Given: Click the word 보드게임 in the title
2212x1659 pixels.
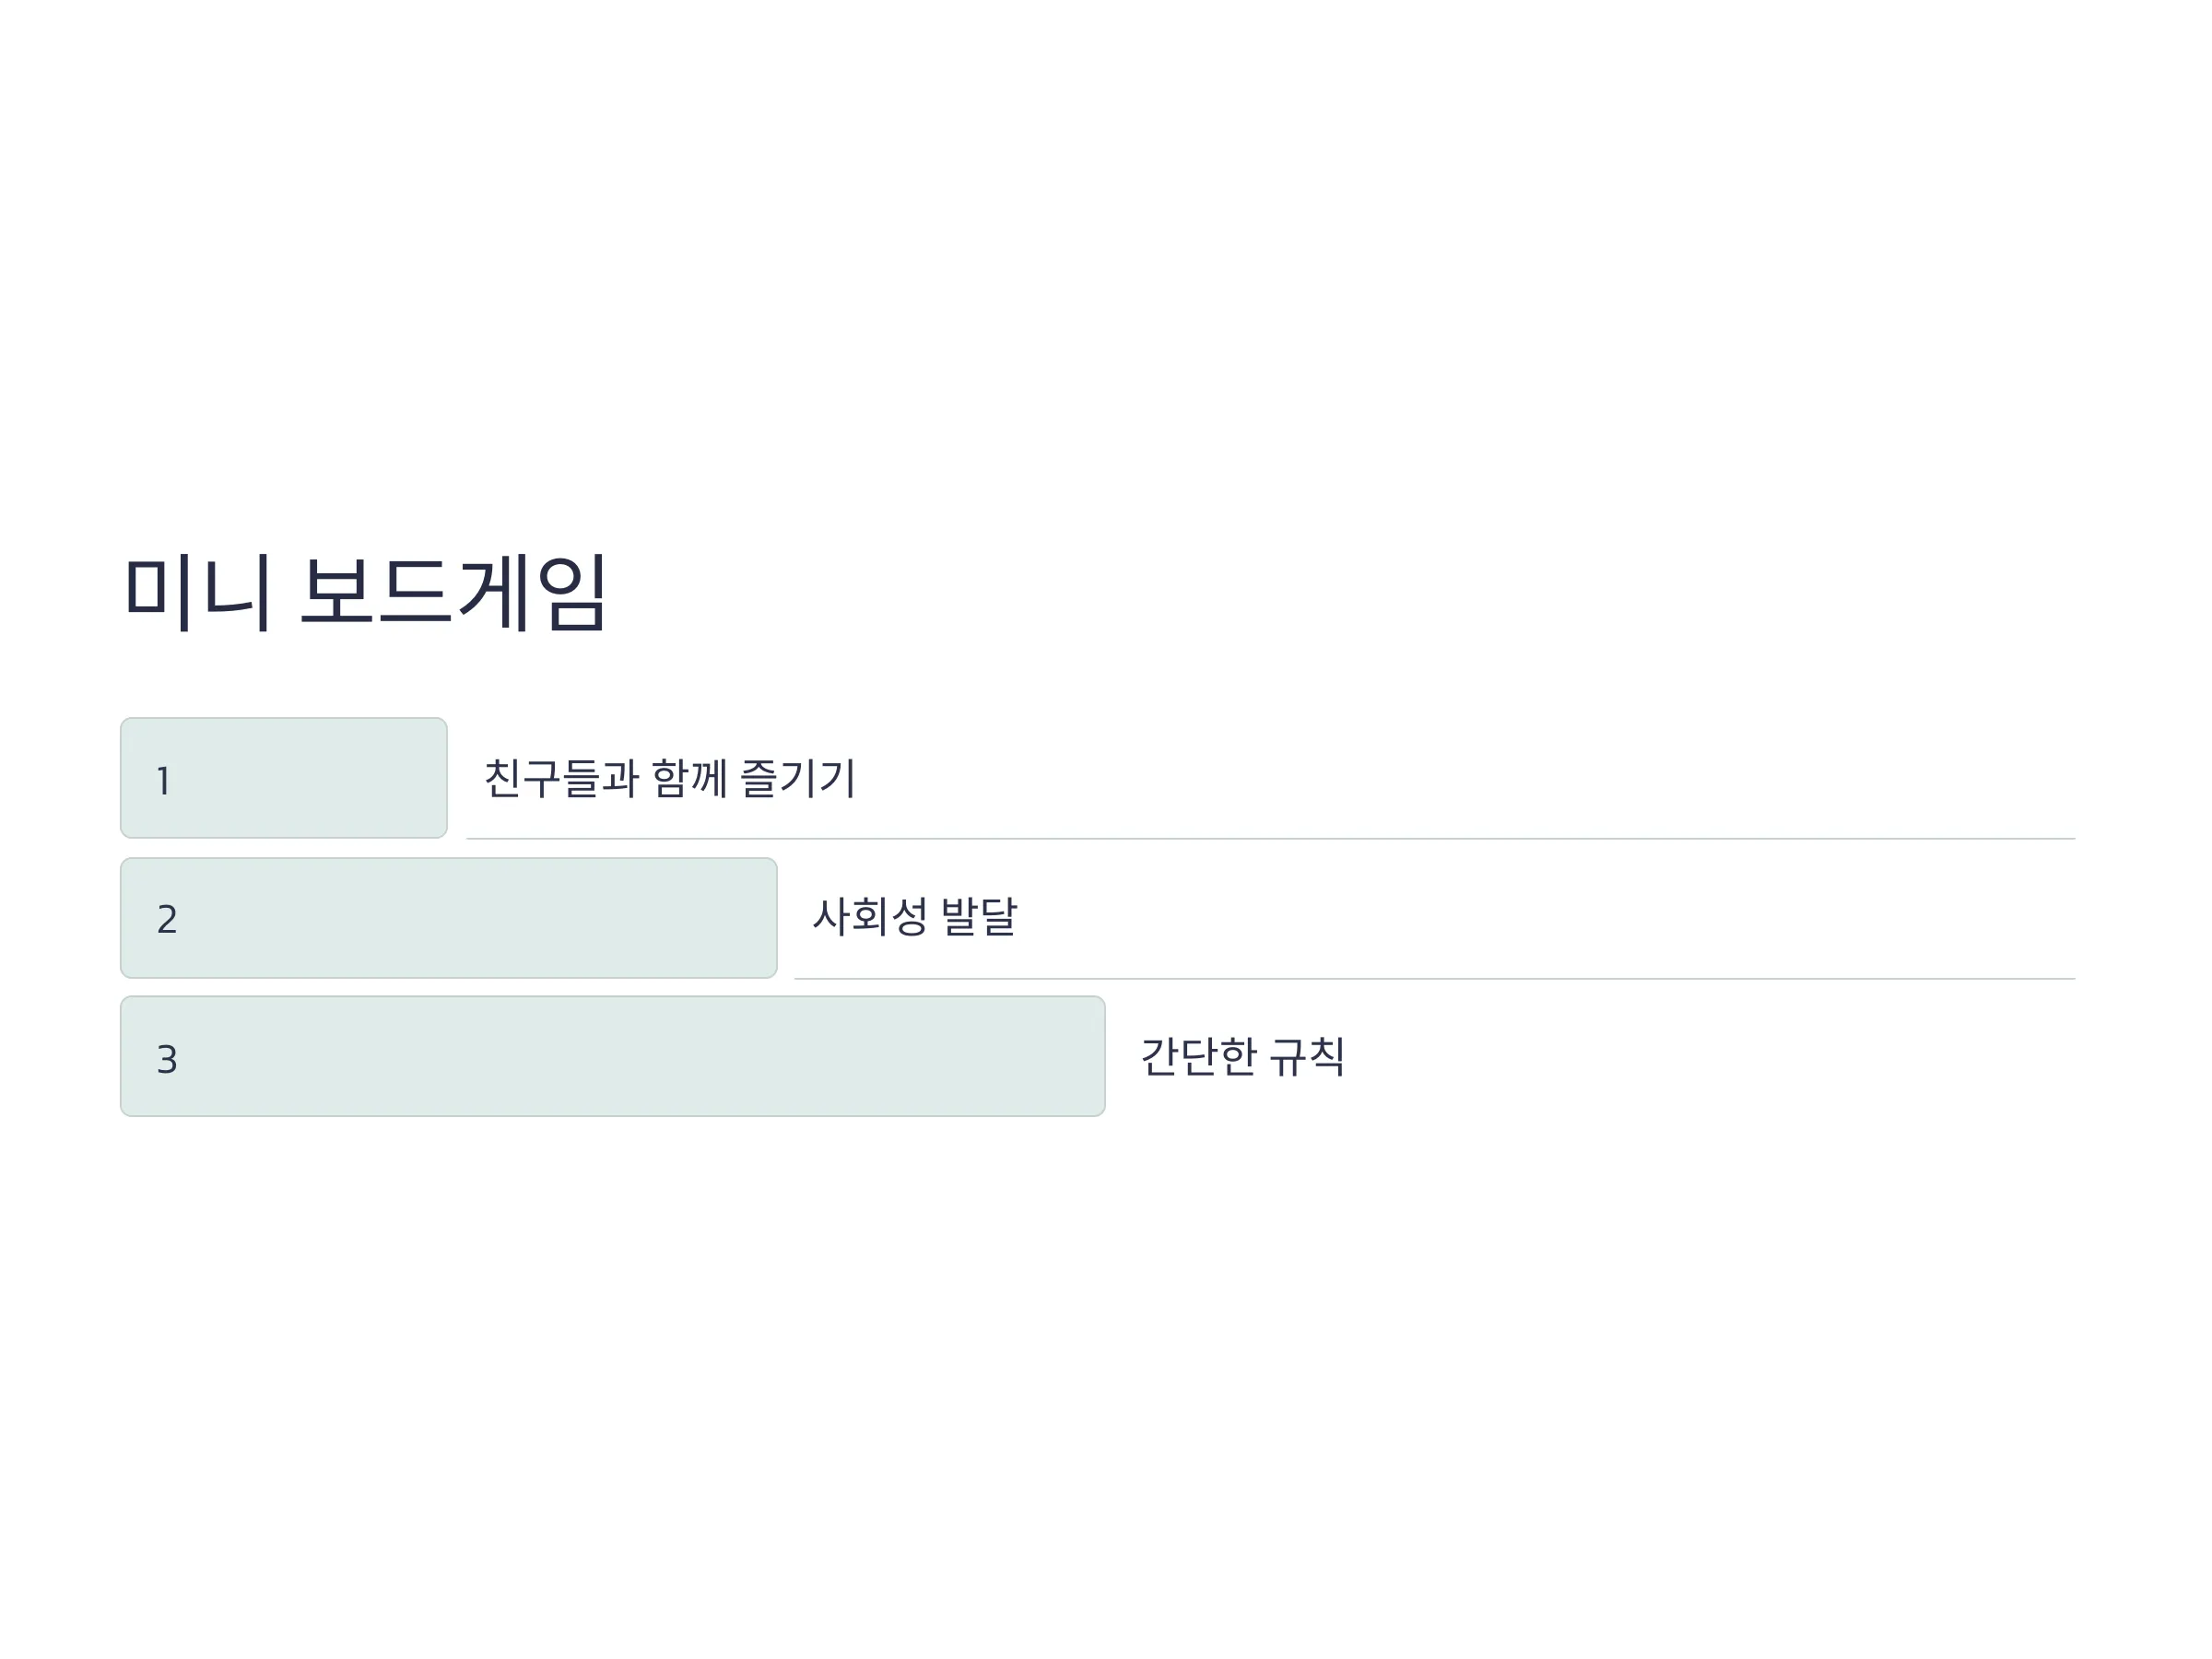Looking at the screenshot, I should point(453,592).
